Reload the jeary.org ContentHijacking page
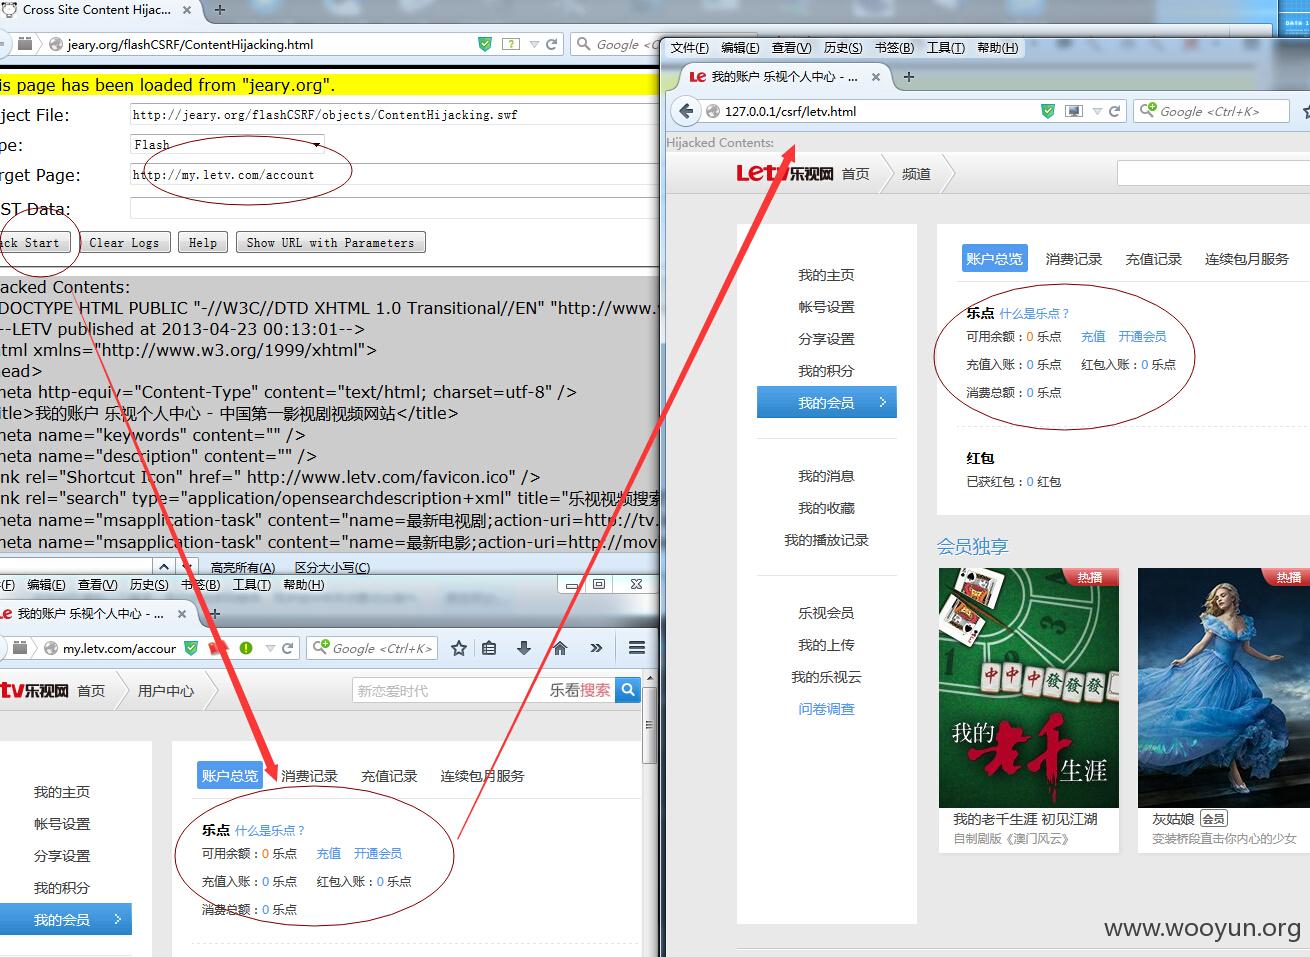The image size is (1310, 957). click(553, 44)
